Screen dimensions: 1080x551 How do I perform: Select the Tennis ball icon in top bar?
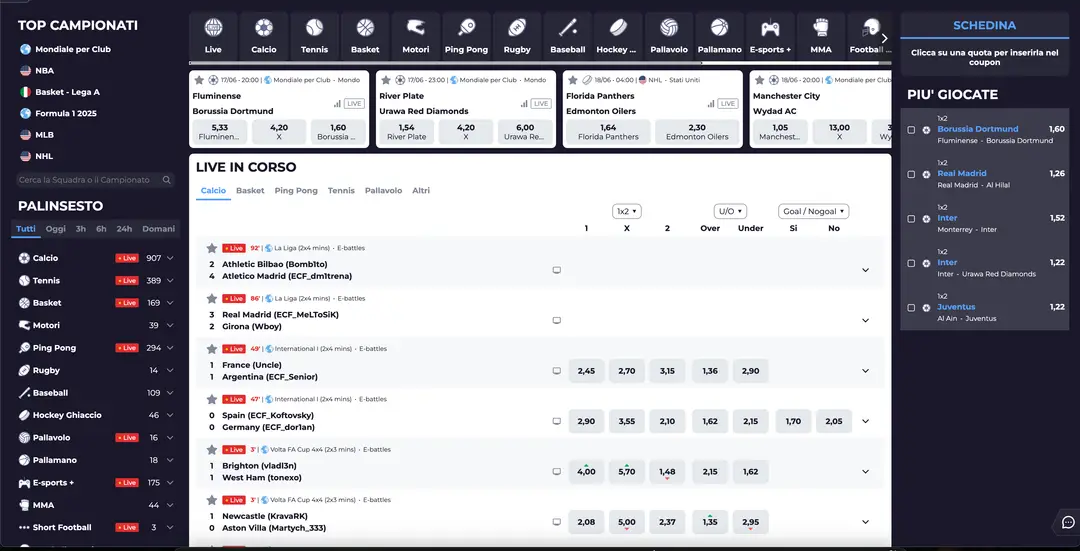[314, 28]
